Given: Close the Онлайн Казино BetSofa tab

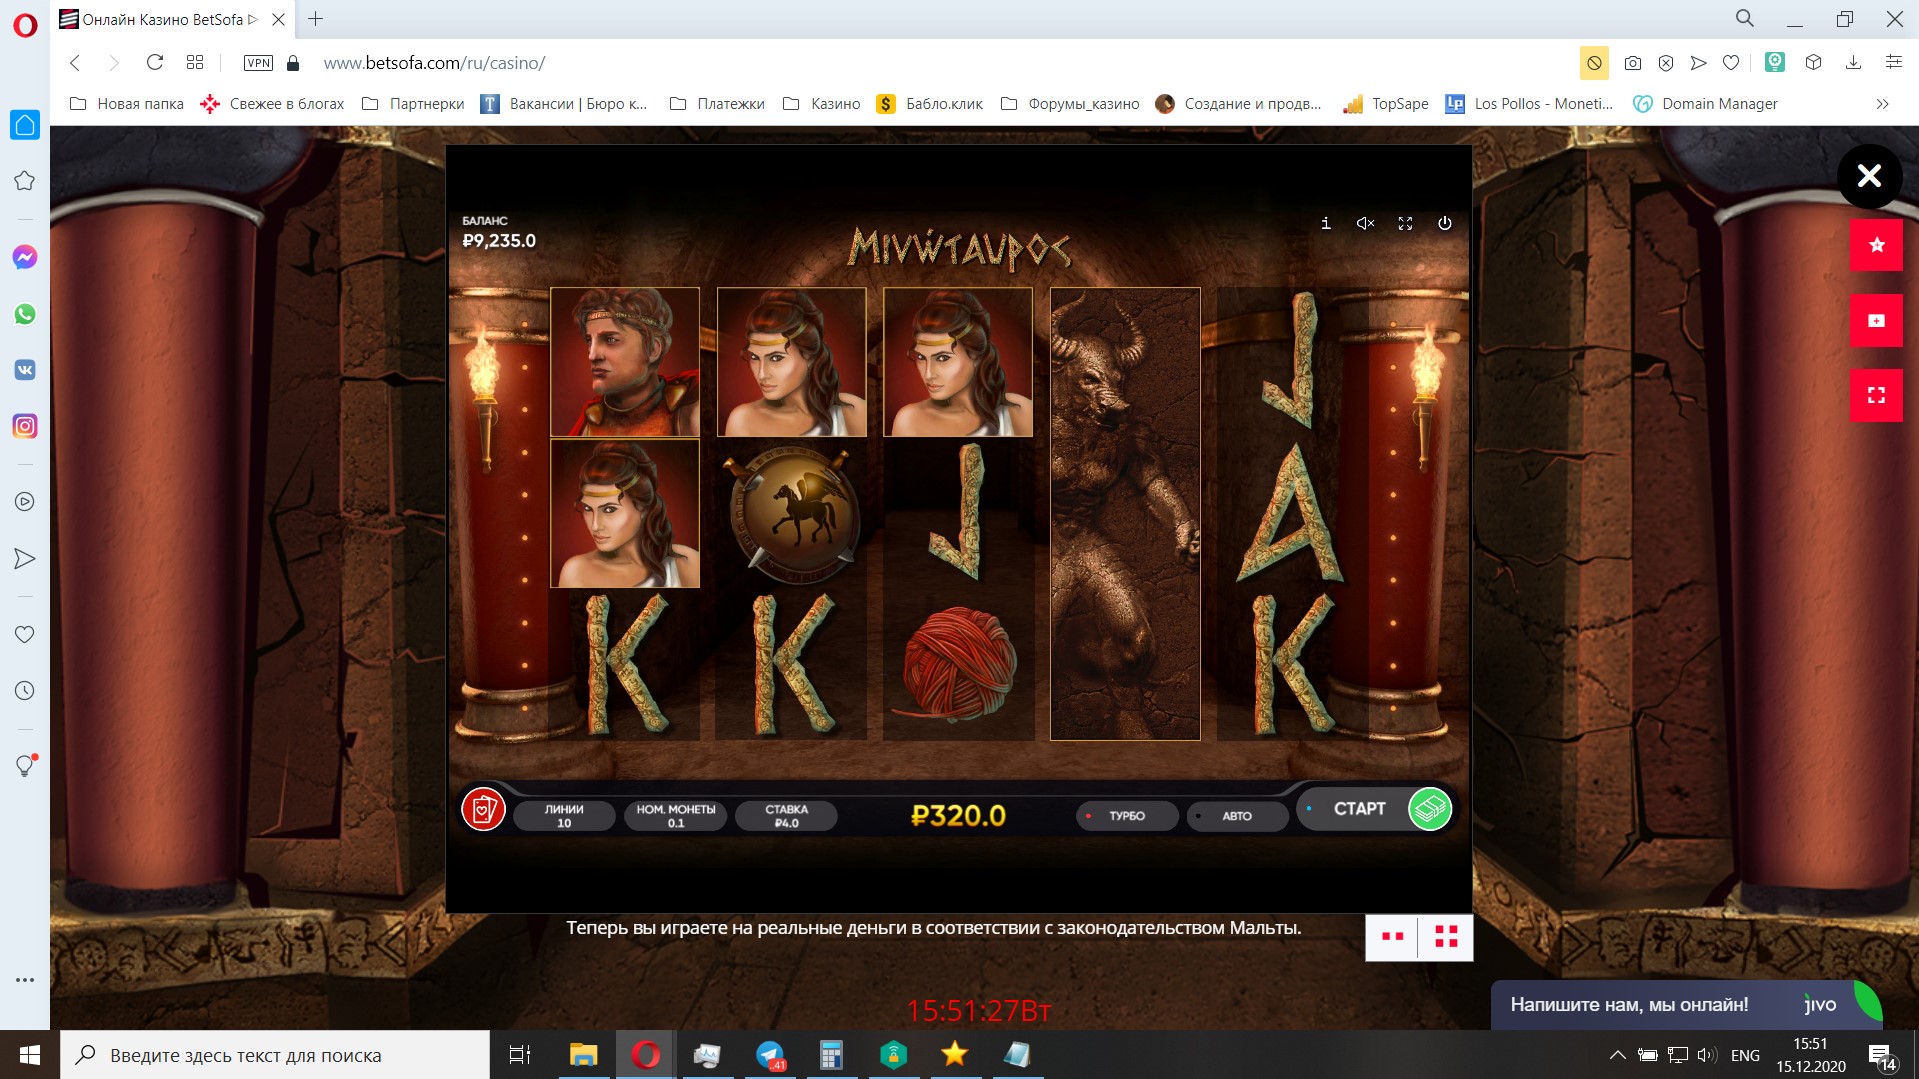Looking at the screenshot, I should coord(279,19).
